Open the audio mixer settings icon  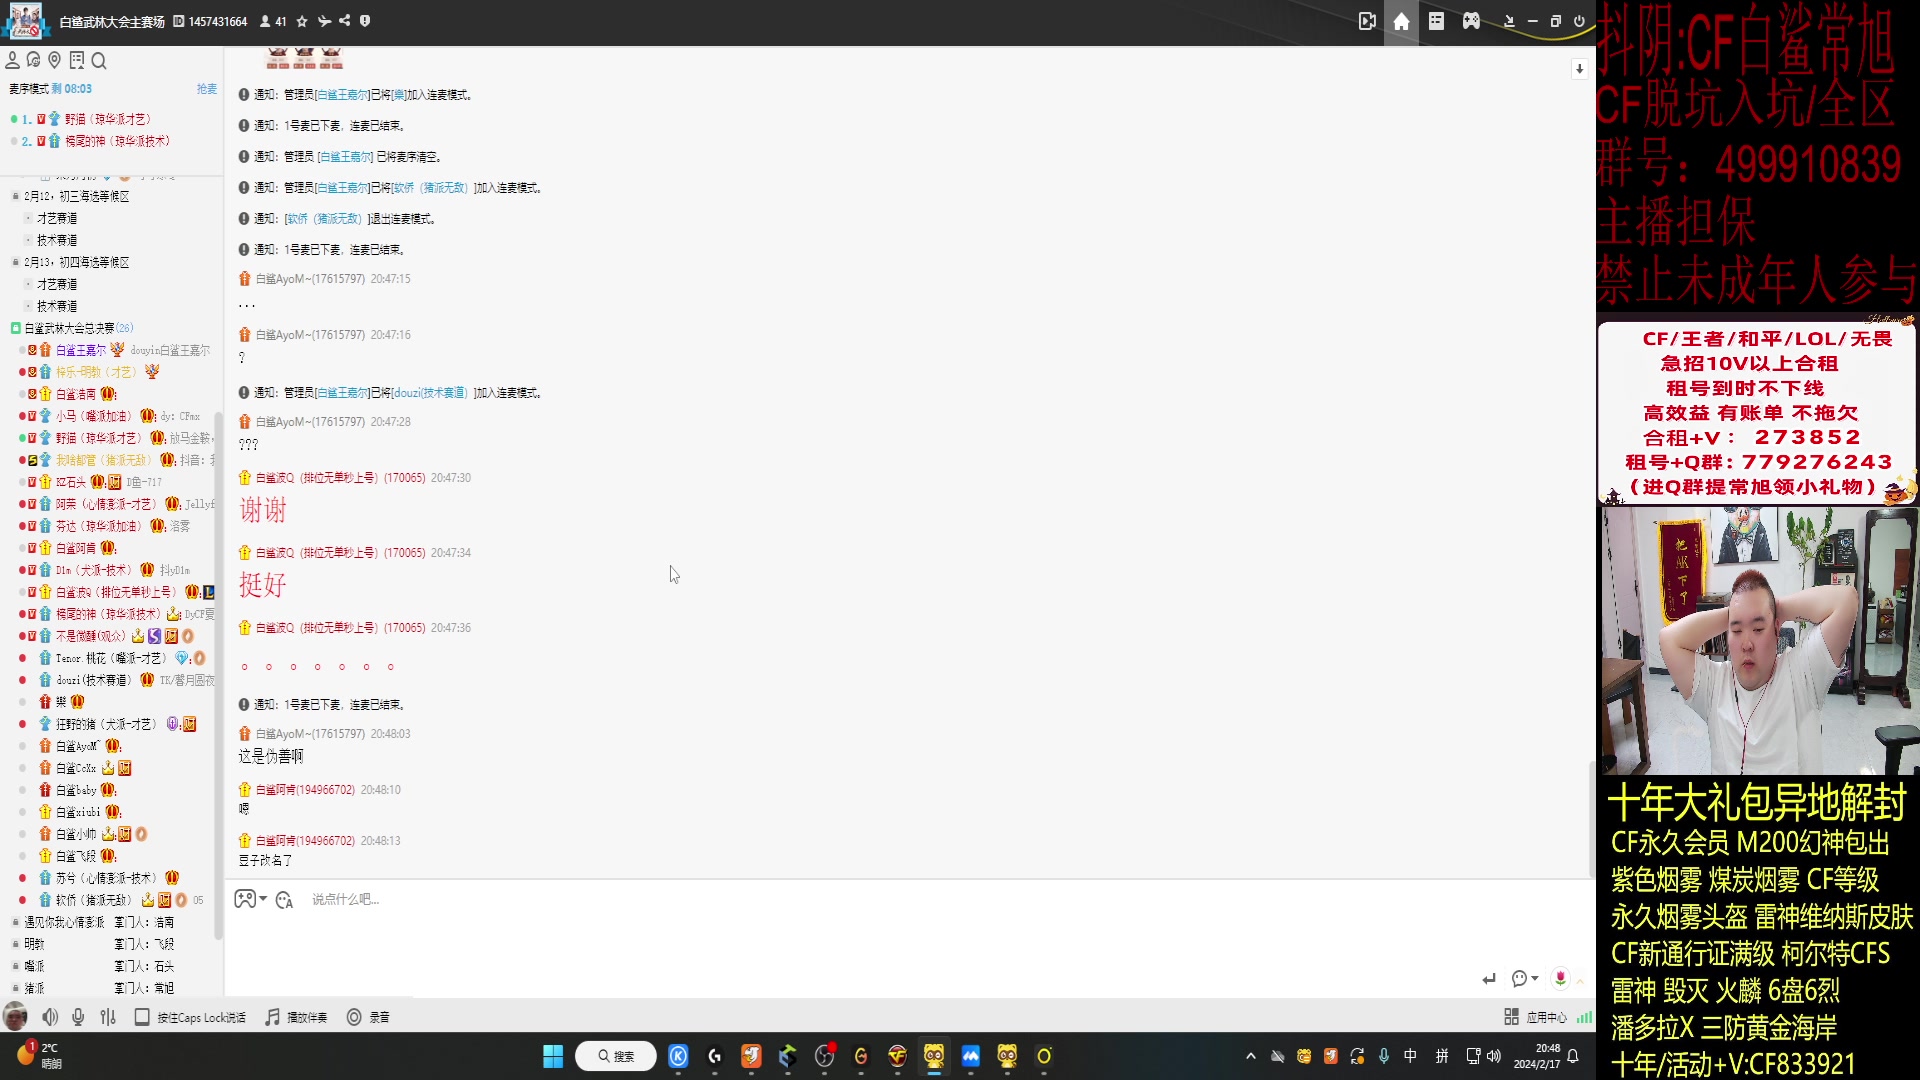(108, 1017)
